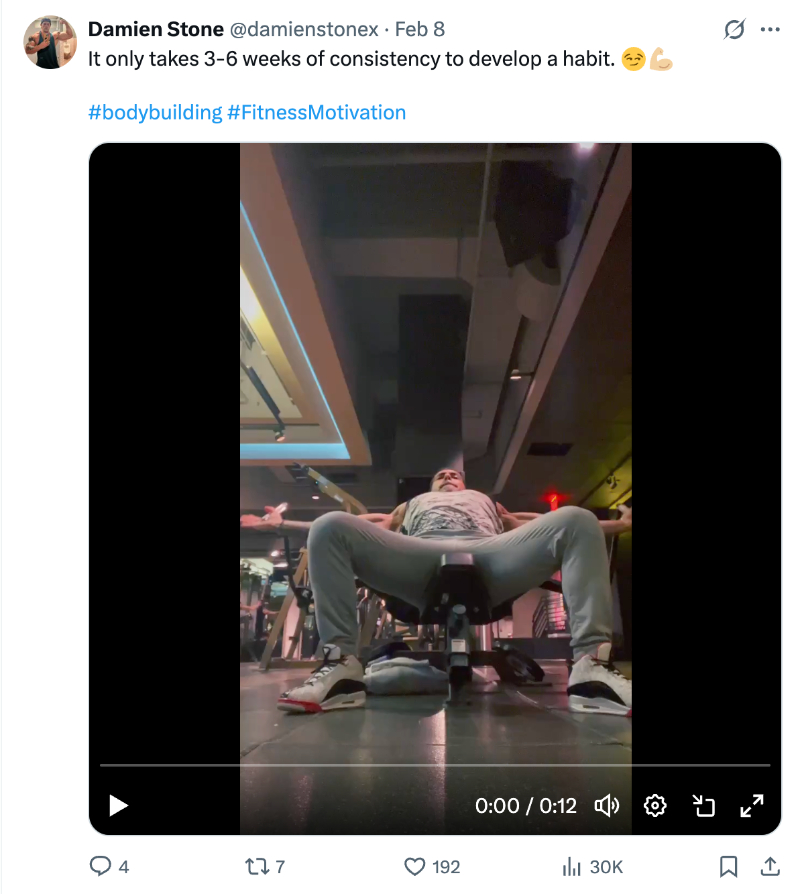Mute the video volume speaker icon
Image resolution: width=800 pixels, height=894 pixels.
607,806
